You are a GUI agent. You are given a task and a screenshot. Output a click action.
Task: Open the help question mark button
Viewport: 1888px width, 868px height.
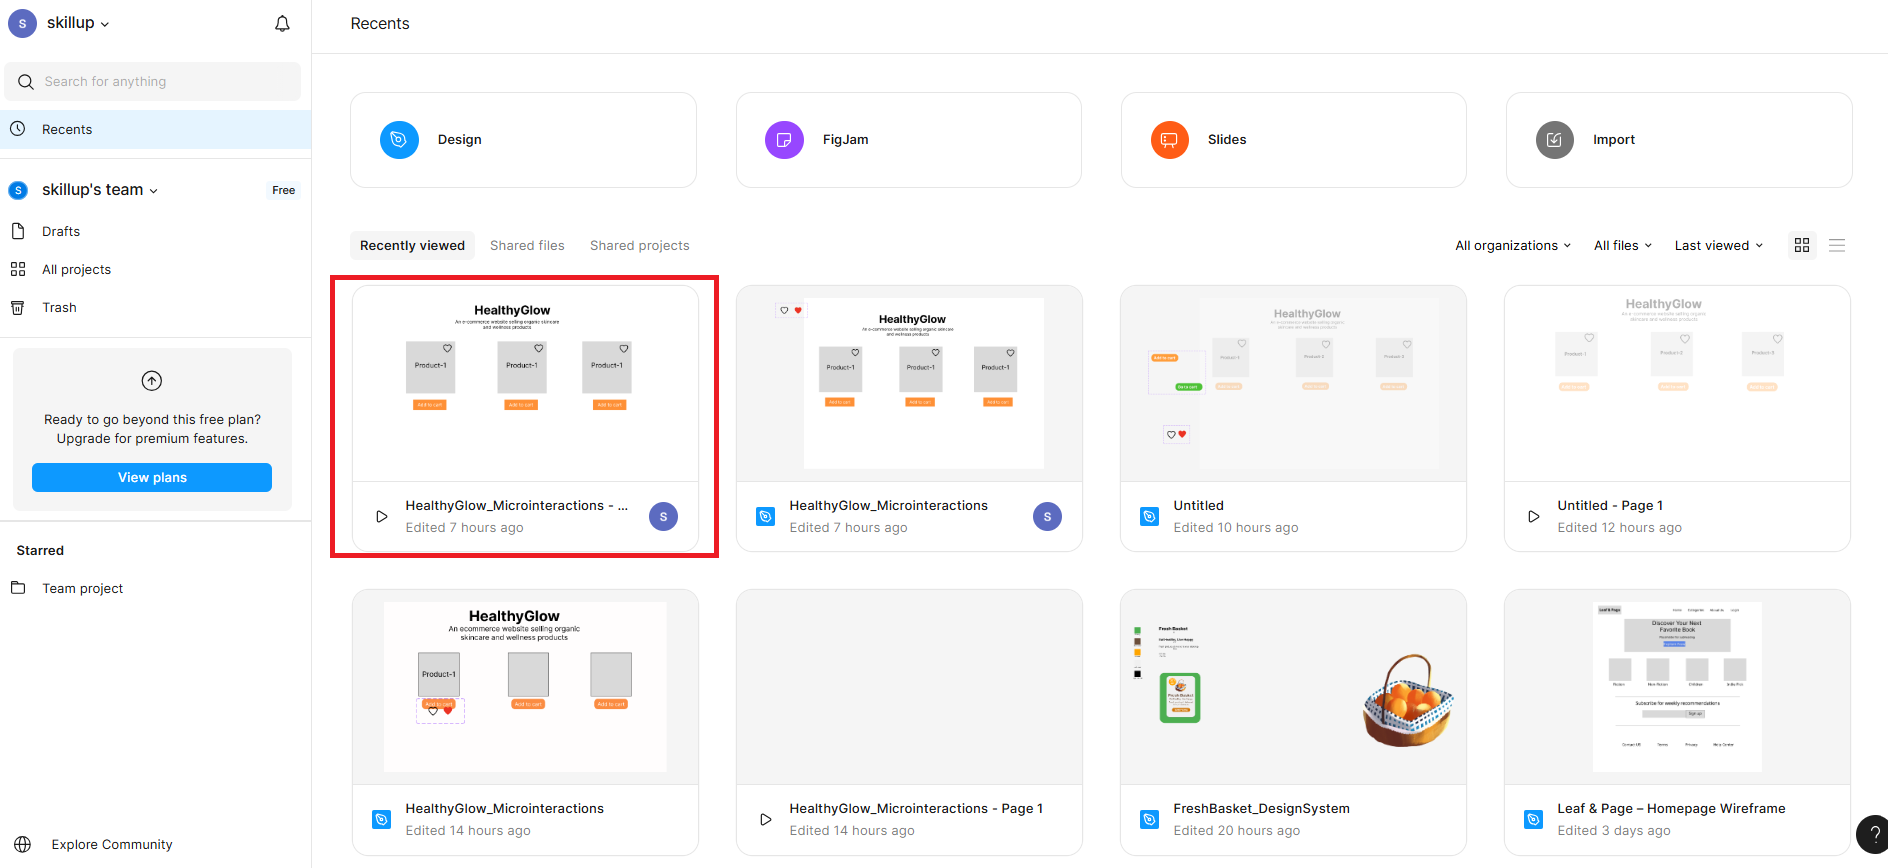tap(1873, 834)
